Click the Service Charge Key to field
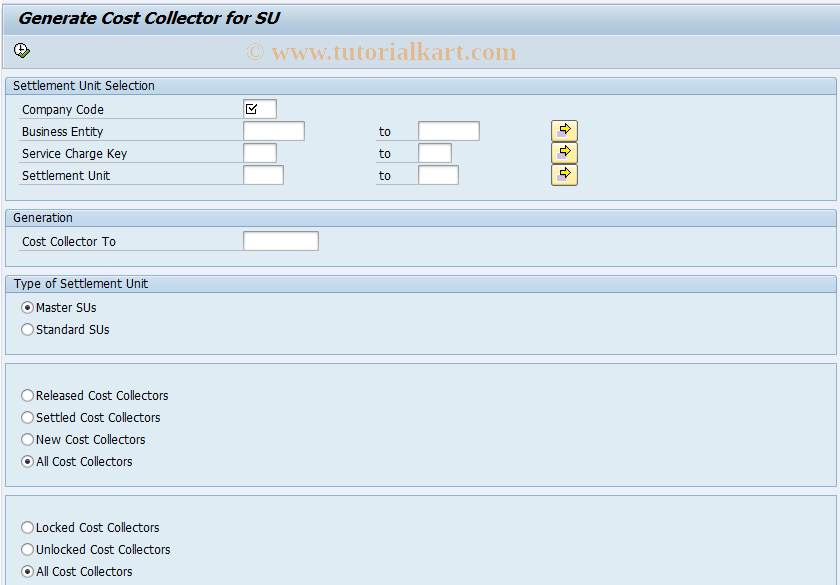Image resolution: width=840 pixels, height=585 pixels. [x=434, y=152]
